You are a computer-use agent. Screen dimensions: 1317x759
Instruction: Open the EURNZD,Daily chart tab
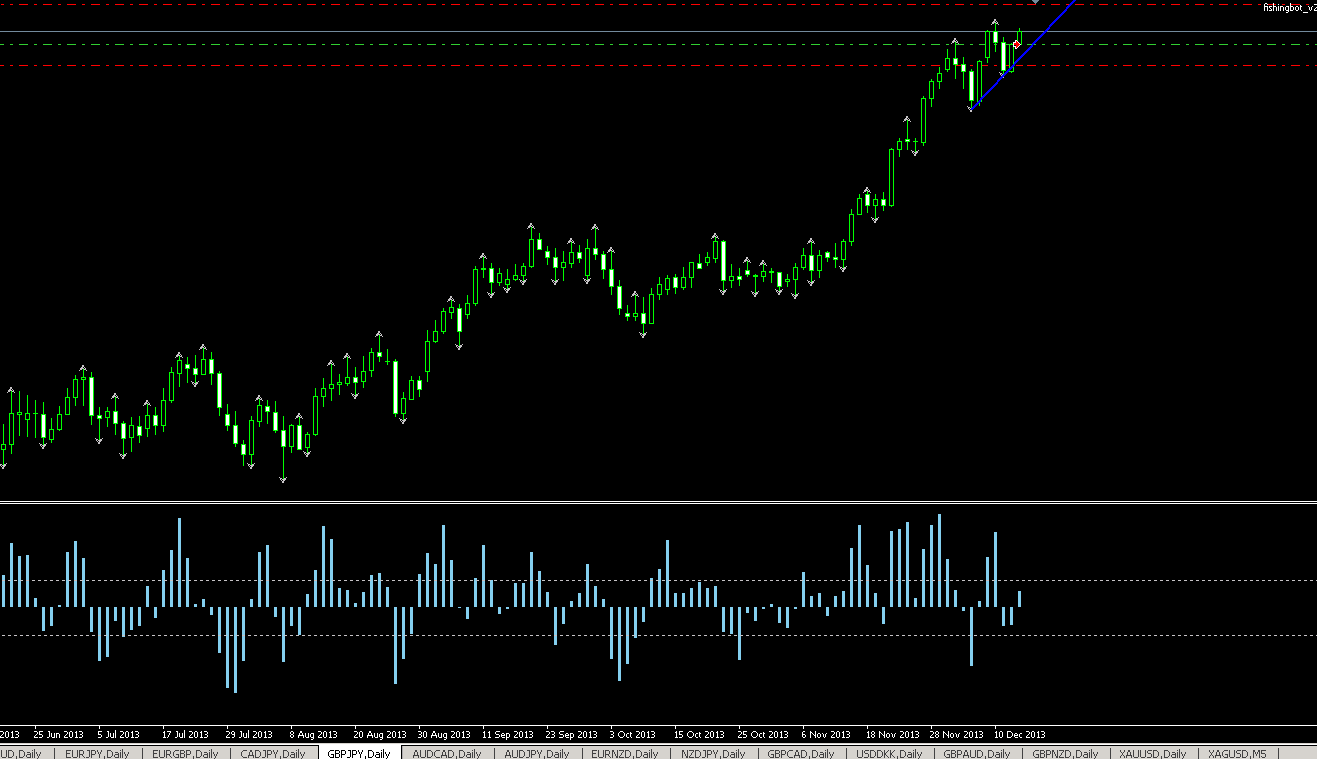click(x=625, y=753)
